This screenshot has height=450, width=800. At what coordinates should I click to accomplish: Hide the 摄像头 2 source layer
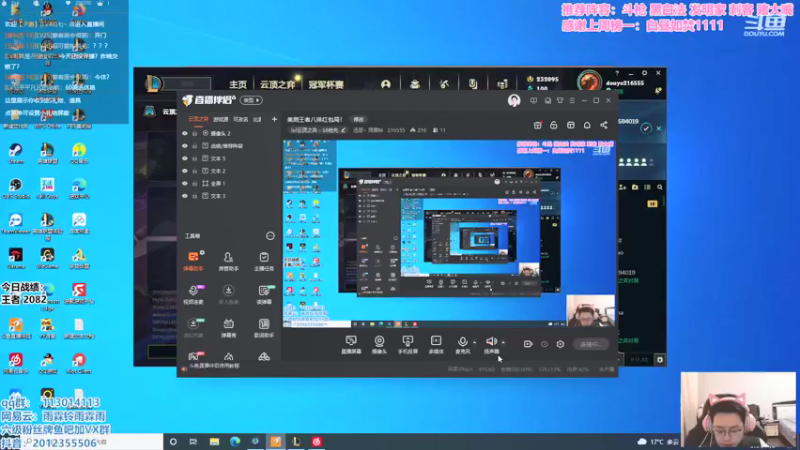185,133
